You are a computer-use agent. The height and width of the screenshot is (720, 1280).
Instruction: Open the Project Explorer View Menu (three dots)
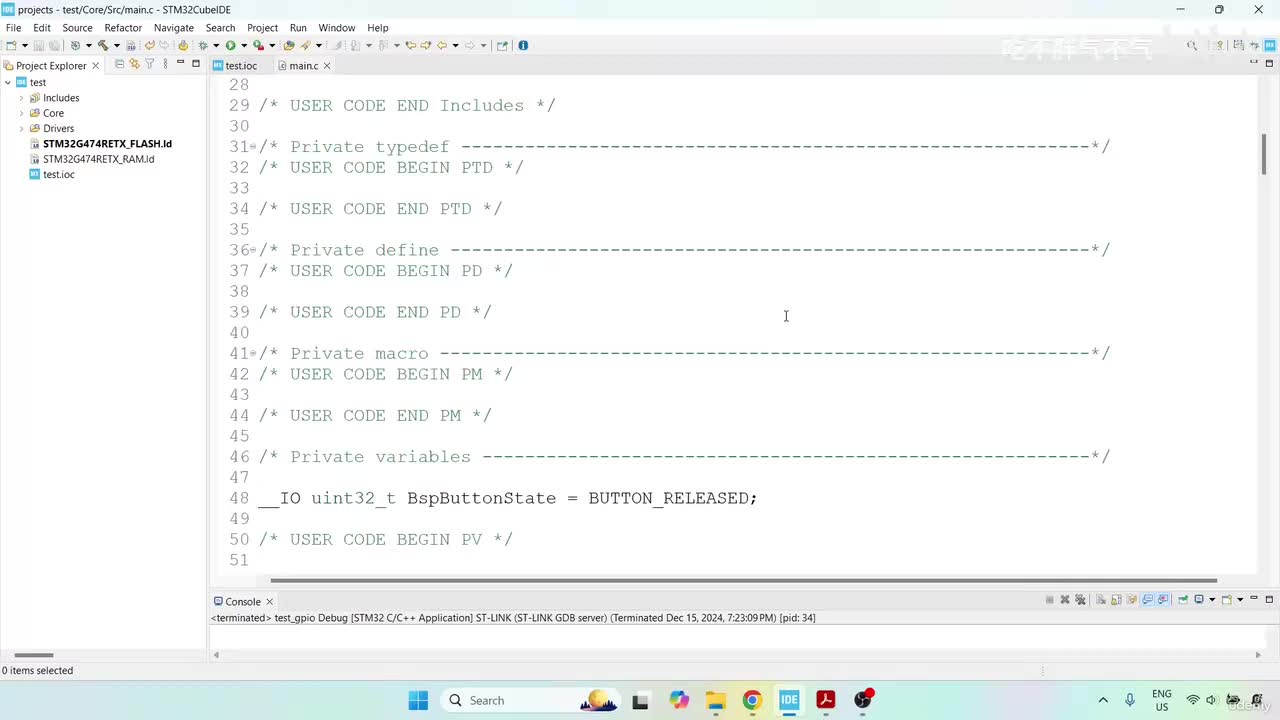[x=165, y=64]
